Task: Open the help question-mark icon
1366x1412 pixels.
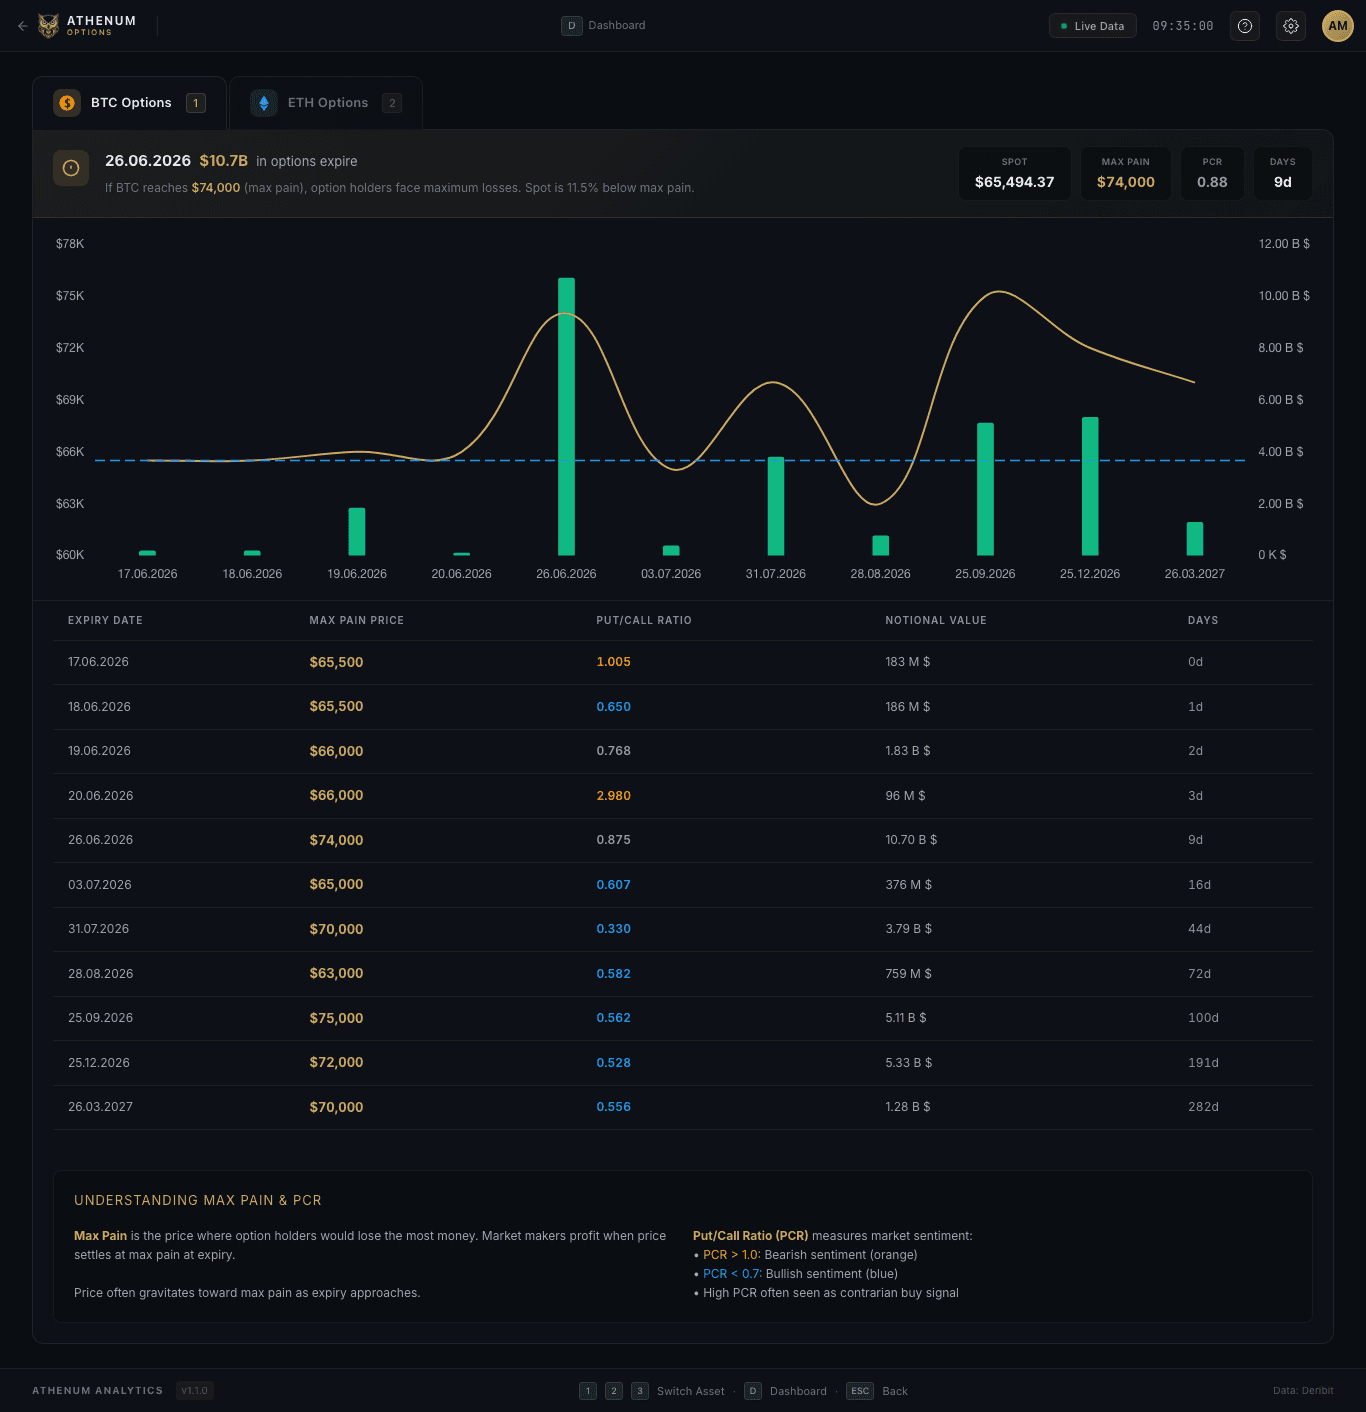Action: tap(1245, 26)
